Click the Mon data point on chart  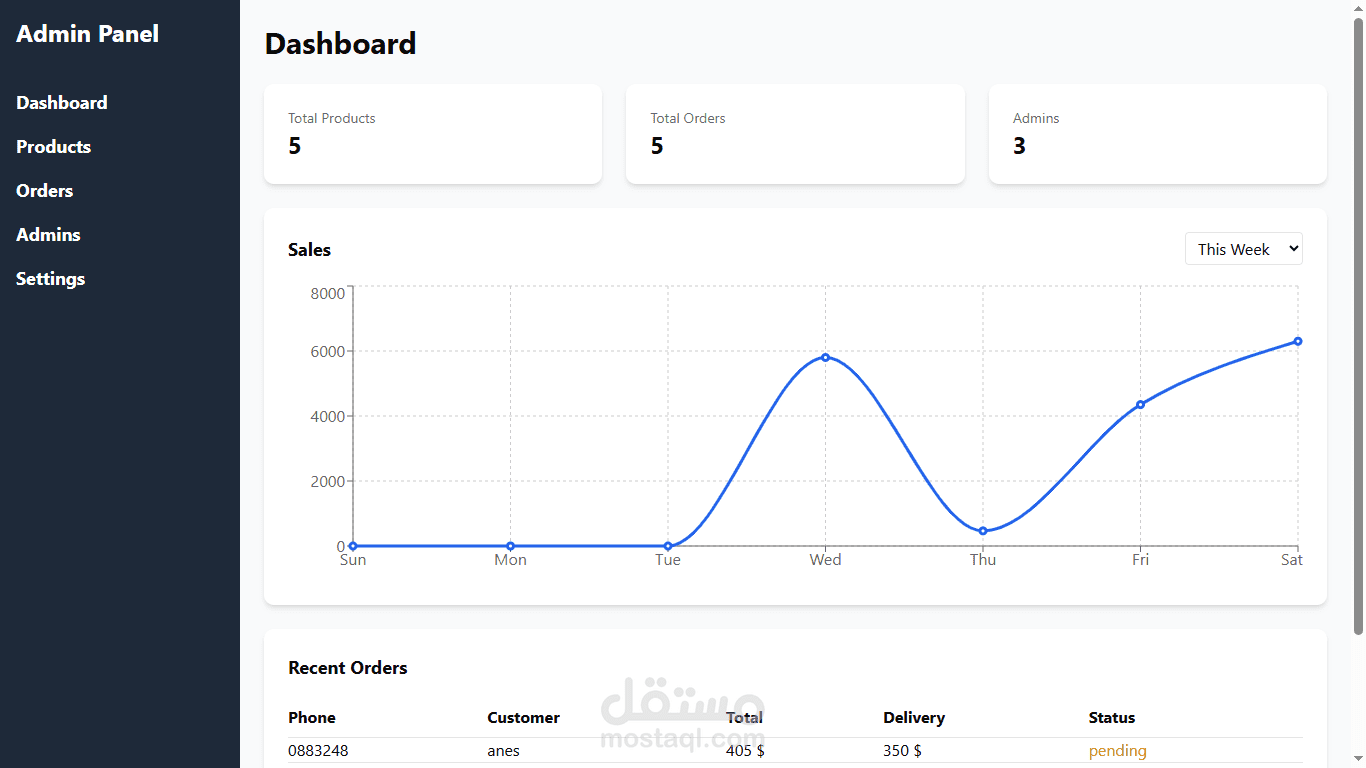click(510, 546)
